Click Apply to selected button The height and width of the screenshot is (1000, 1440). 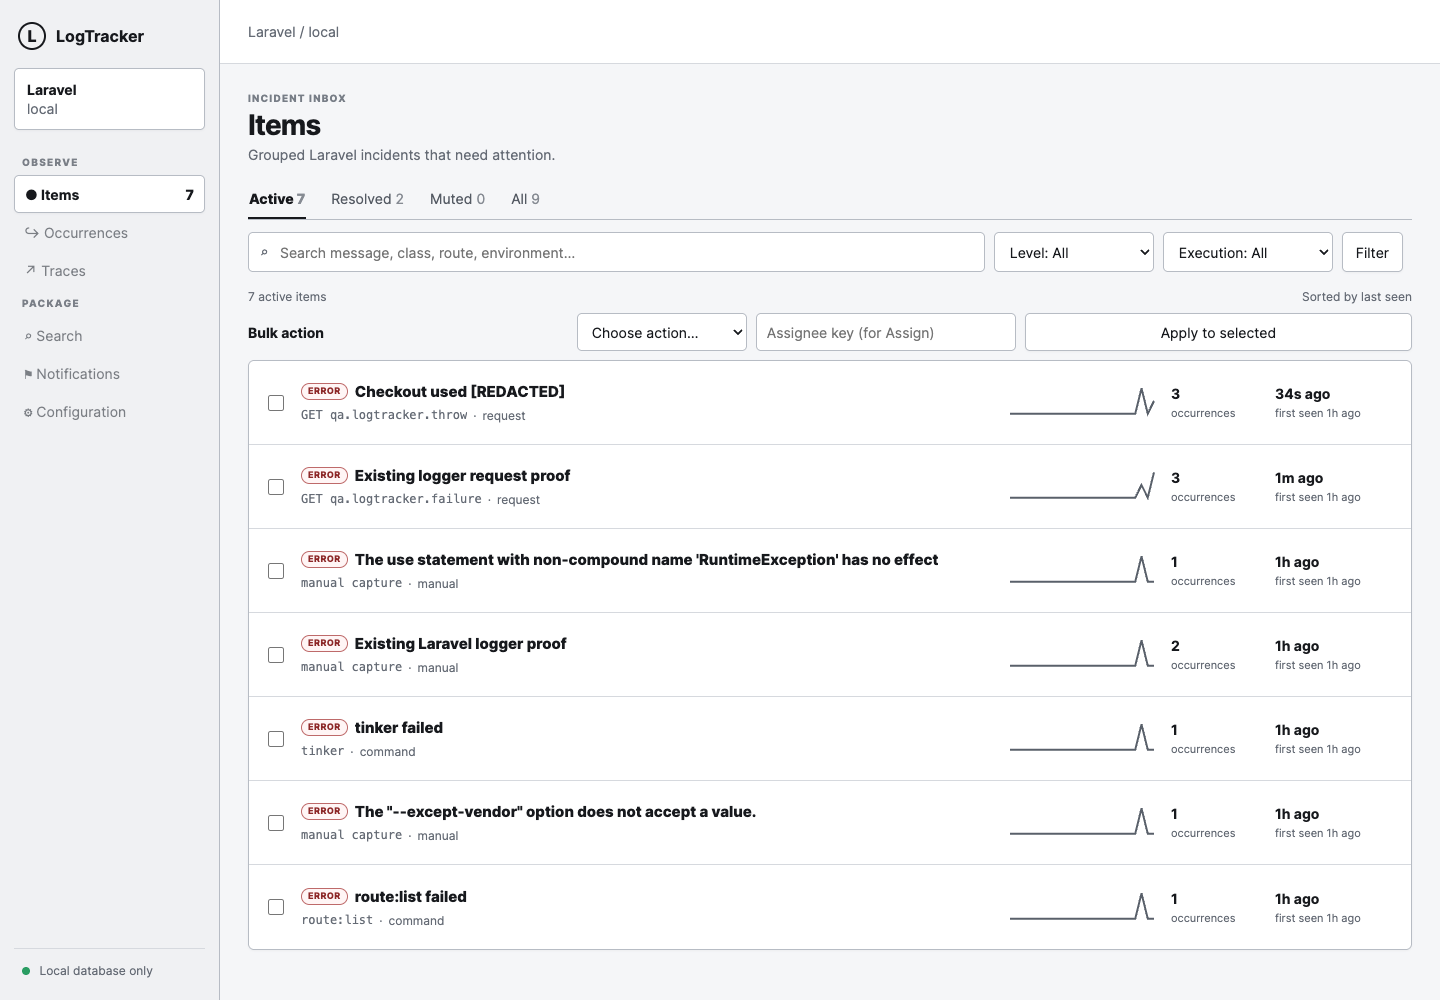1218,332
